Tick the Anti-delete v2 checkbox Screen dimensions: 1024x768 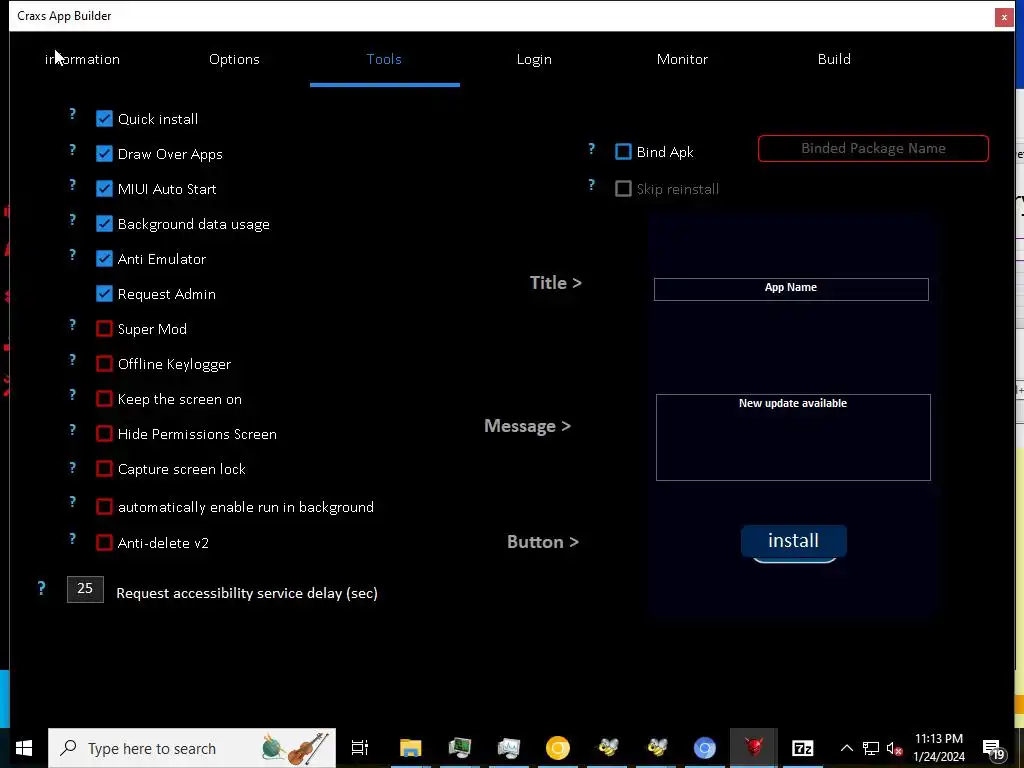[104, 543]
